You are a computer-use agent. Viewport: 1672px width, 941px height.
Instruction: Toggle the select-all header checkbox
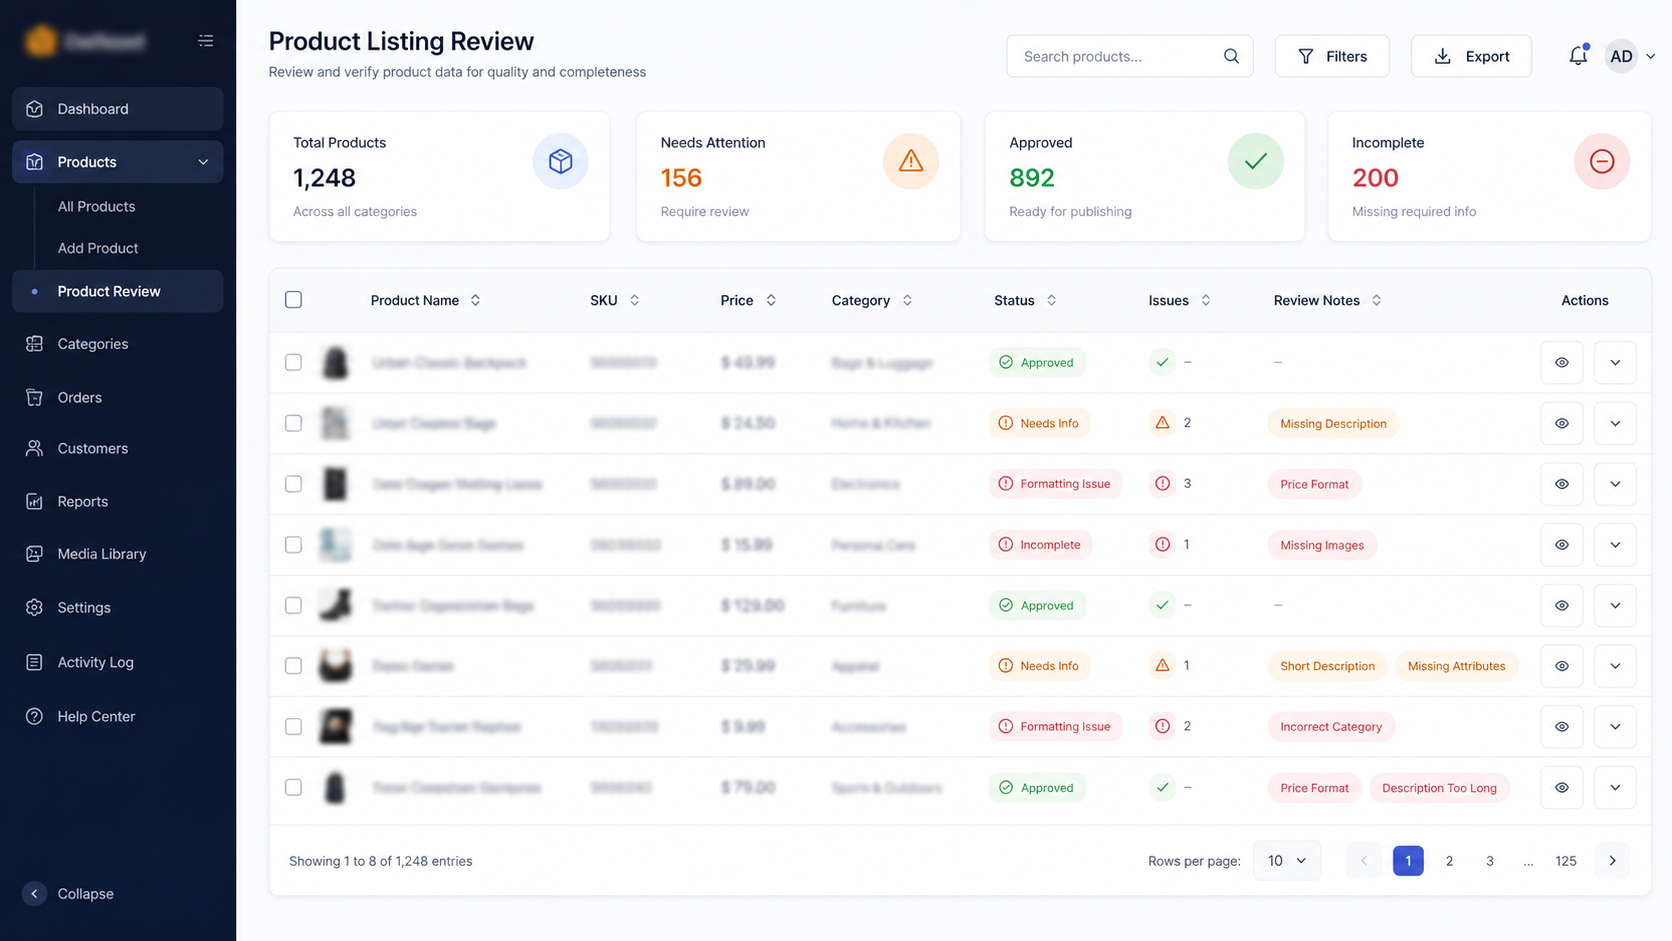[293, 300]
